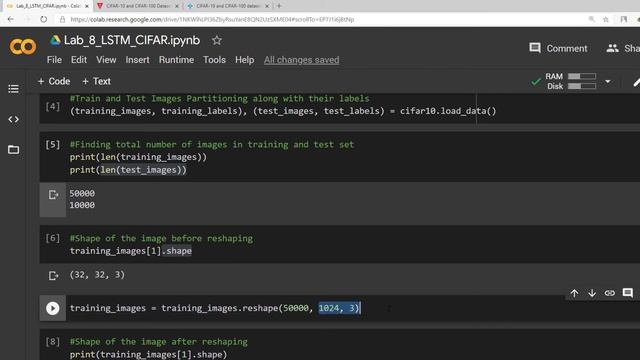This screenshot has height=360, width=640.
Task: Click the print(len(test_images)) line
Action: click(x=128, y=170)
